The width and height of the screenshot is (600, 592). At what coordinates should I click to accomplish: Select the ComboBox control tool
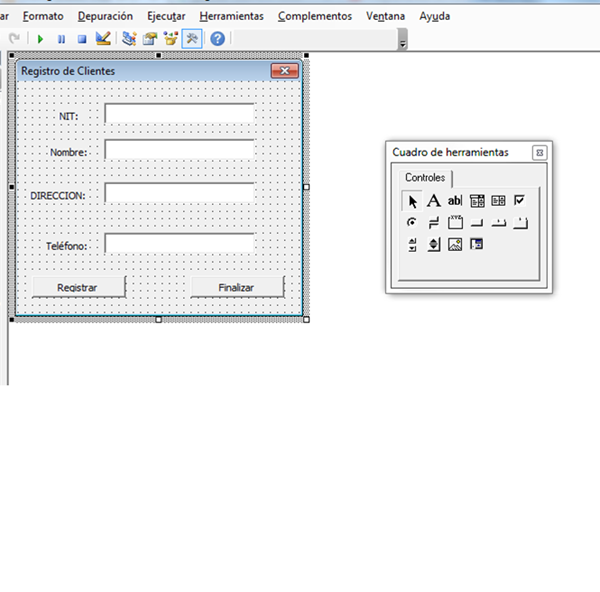coord(477,201)
